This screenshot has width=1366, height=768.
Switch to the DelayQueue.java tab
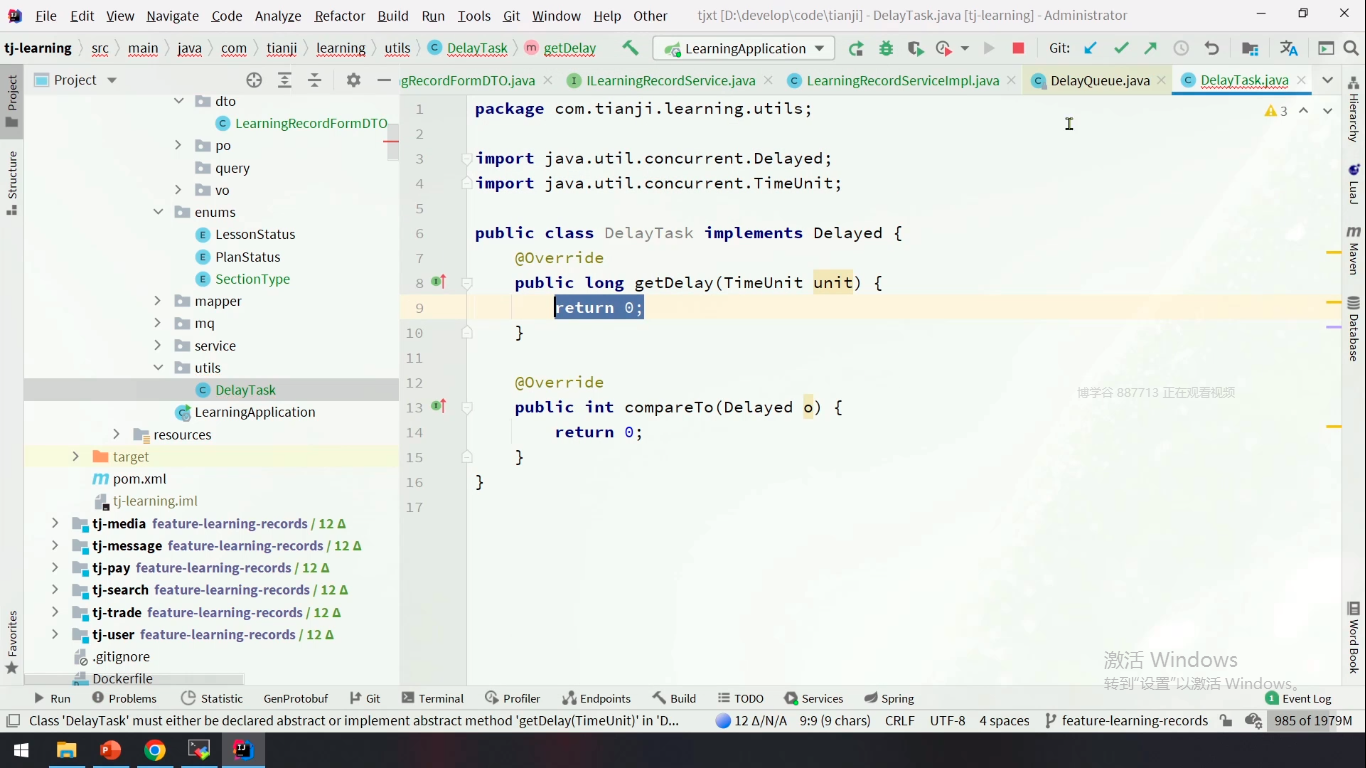pos(1099,80)
